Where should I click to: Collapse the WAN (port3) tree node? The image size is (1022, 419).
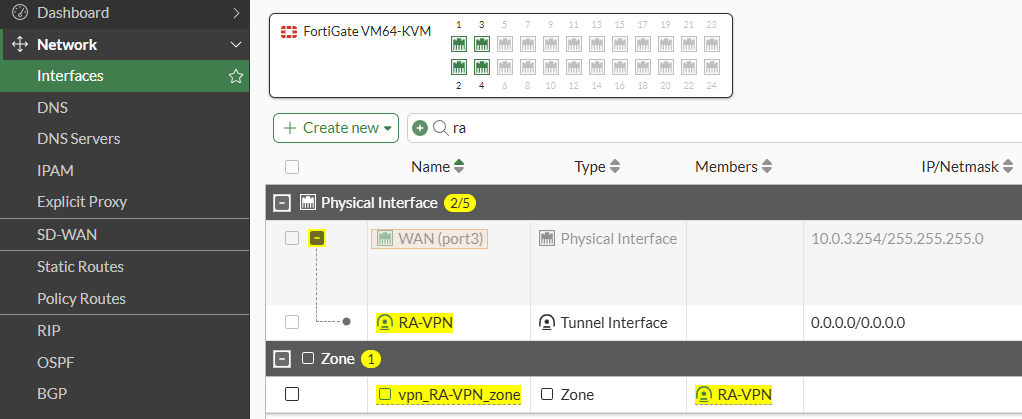click(317, 238)
